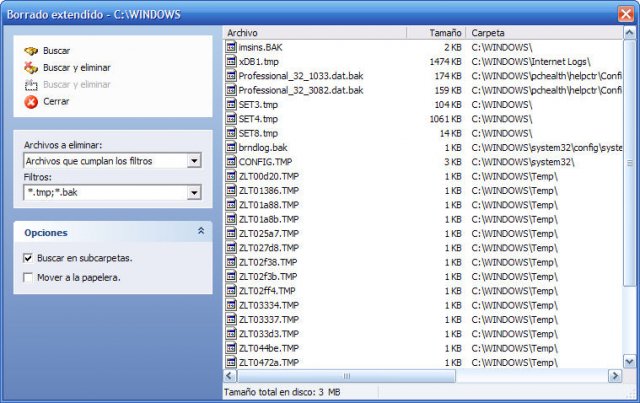Image resolution: width=640 pixels, height=403 pixels.
Task: Click the ZLT02f3b.TMP file icon
Action: [x=231, y=276]
